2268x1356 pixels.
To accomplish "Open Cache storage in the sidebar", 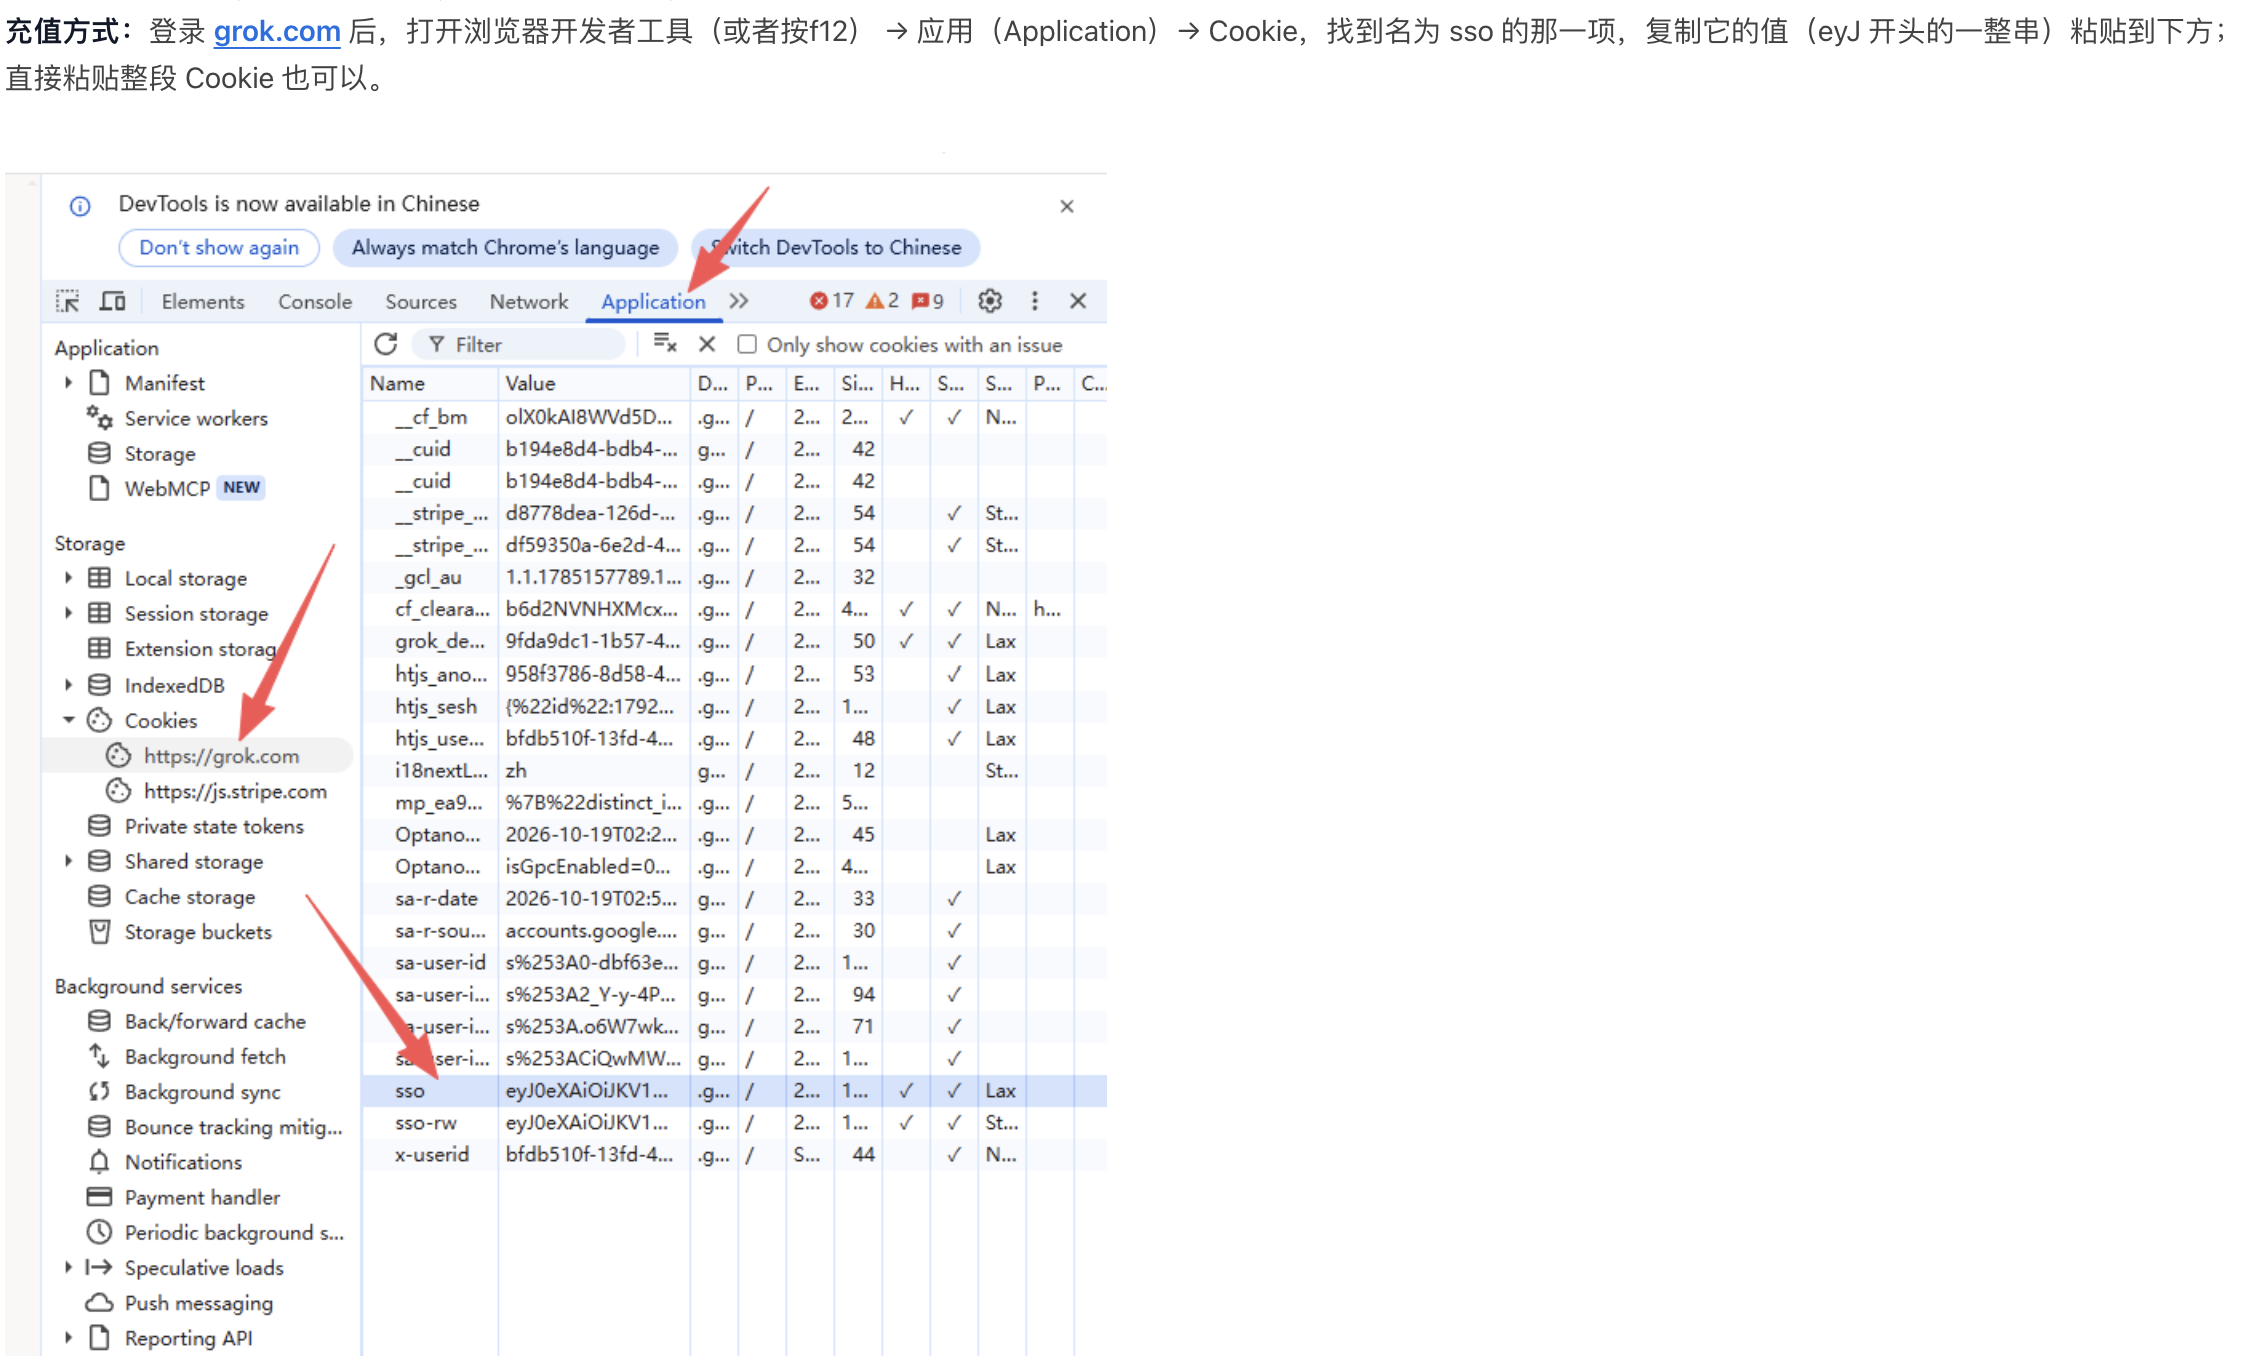I will [189, 897].
